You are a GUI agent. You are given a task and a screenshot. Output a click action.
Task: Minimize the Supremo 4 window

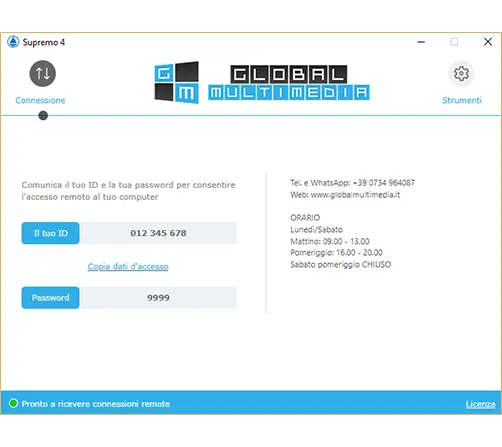pos(421,42)
